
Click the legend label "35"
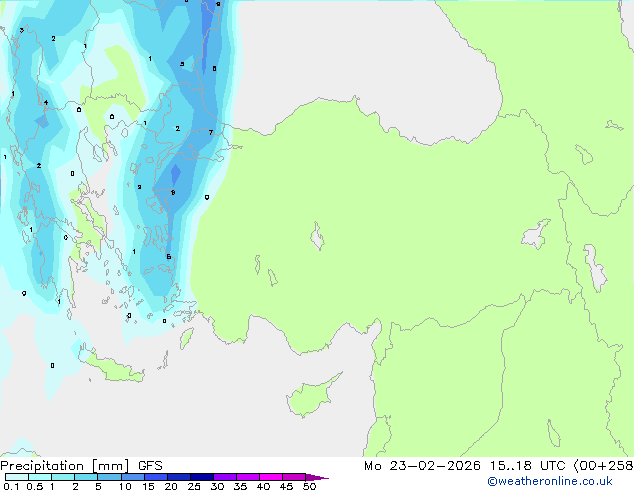[240, 486]
